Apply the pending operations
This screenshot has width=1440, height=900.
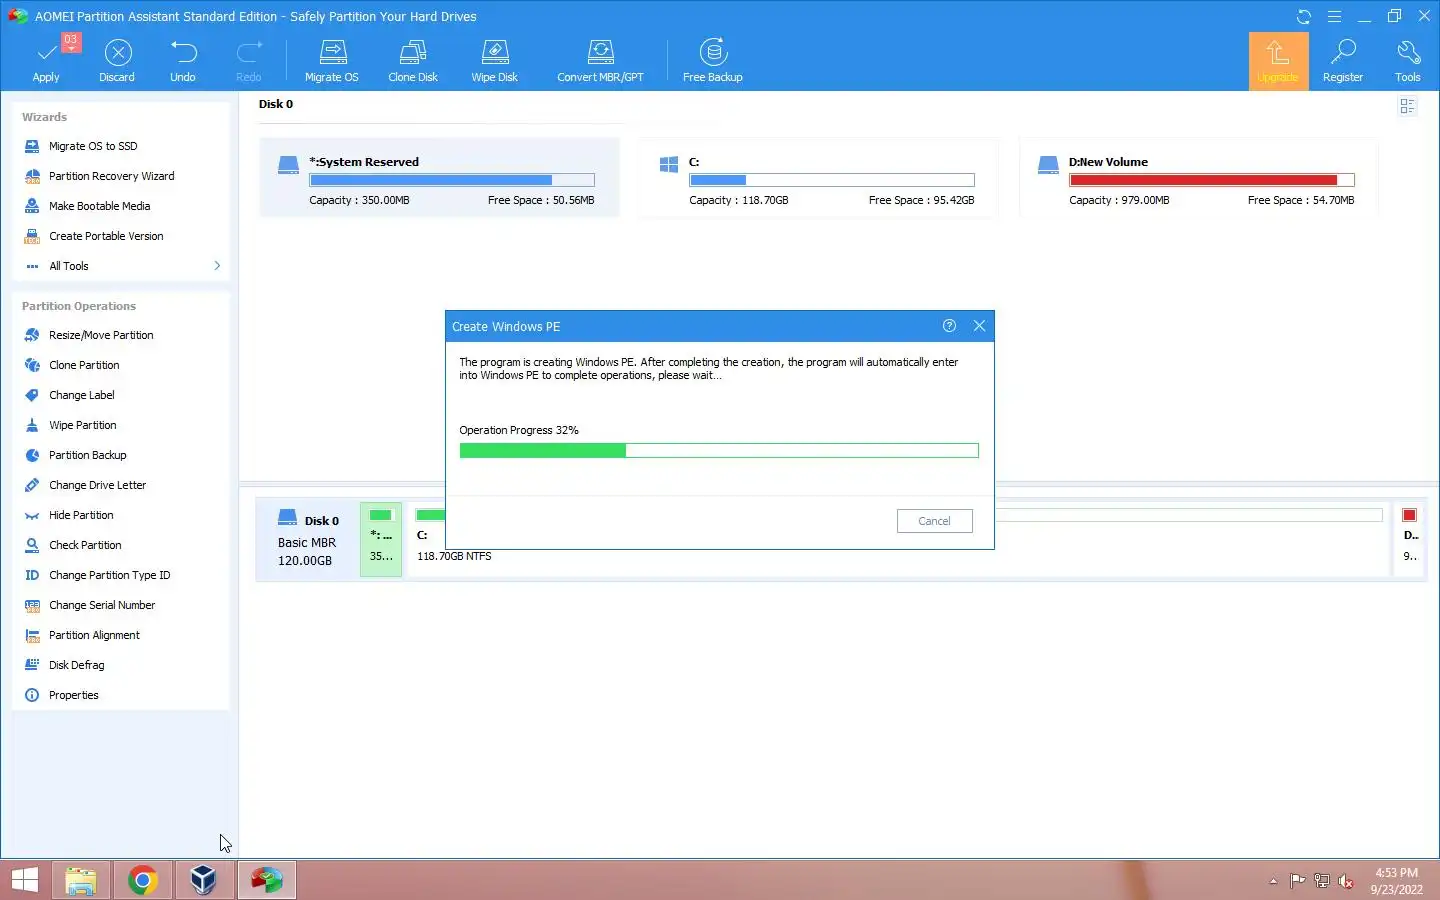(46, 60)
